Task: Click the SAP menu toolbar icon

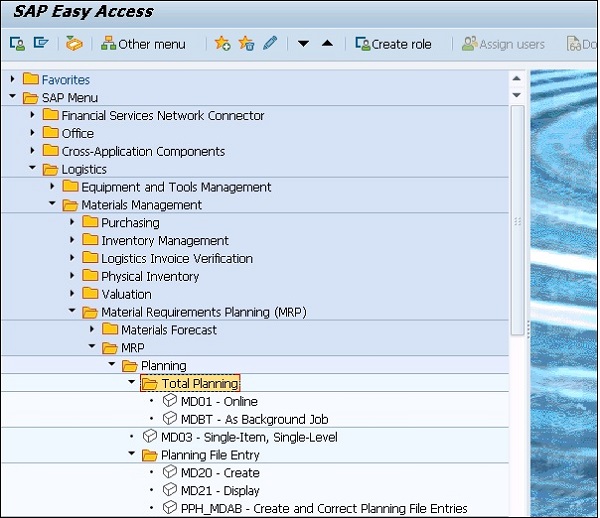Action: pos(41,43)
